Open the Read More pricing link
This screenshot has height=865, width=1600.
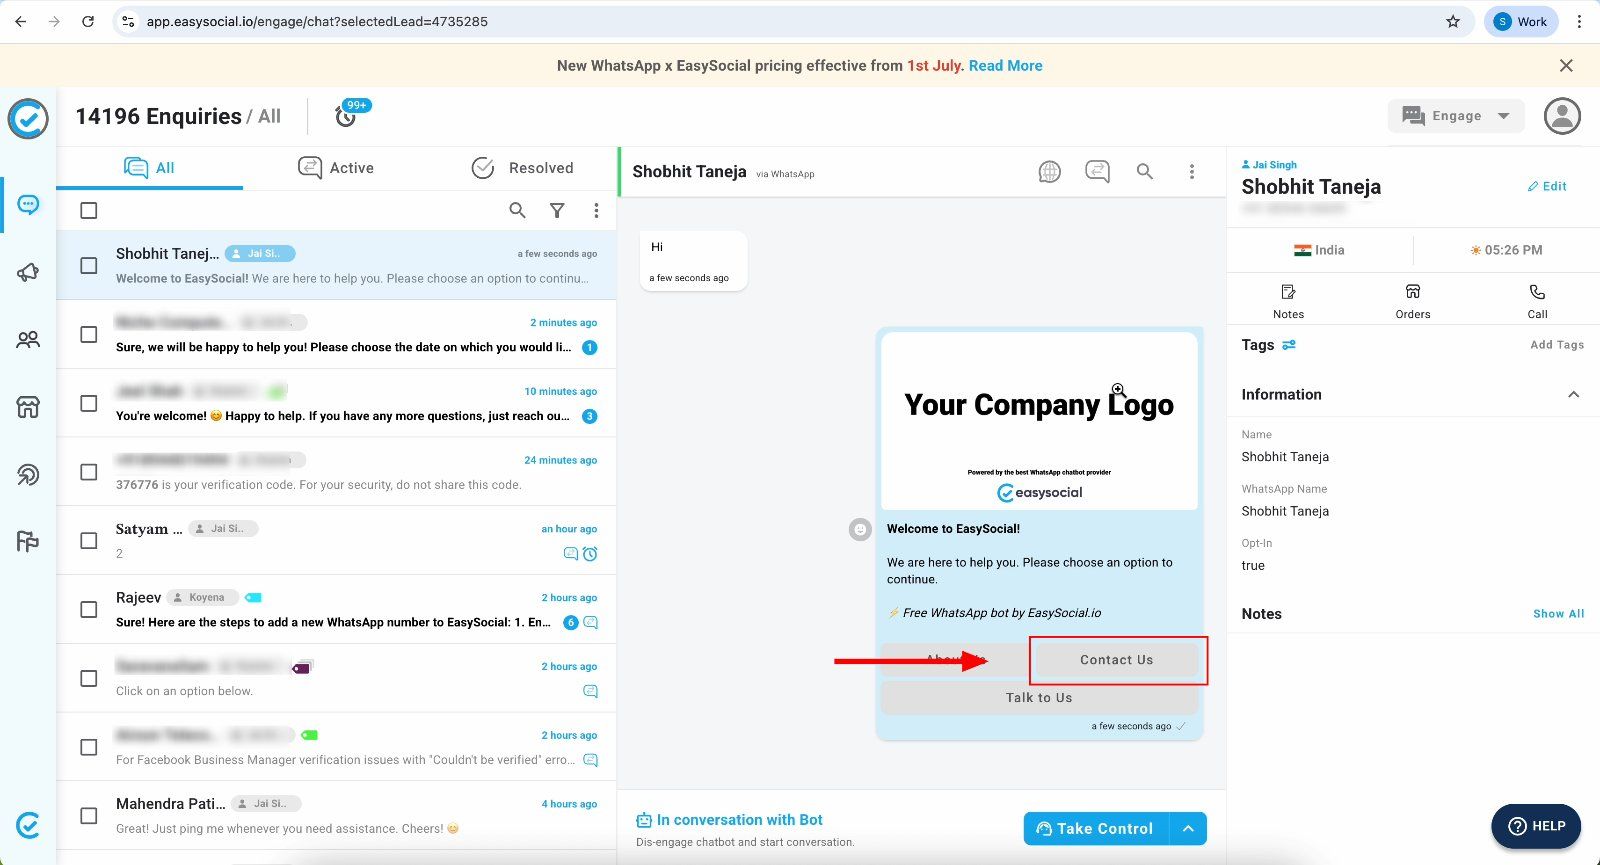click(1005, 65)
